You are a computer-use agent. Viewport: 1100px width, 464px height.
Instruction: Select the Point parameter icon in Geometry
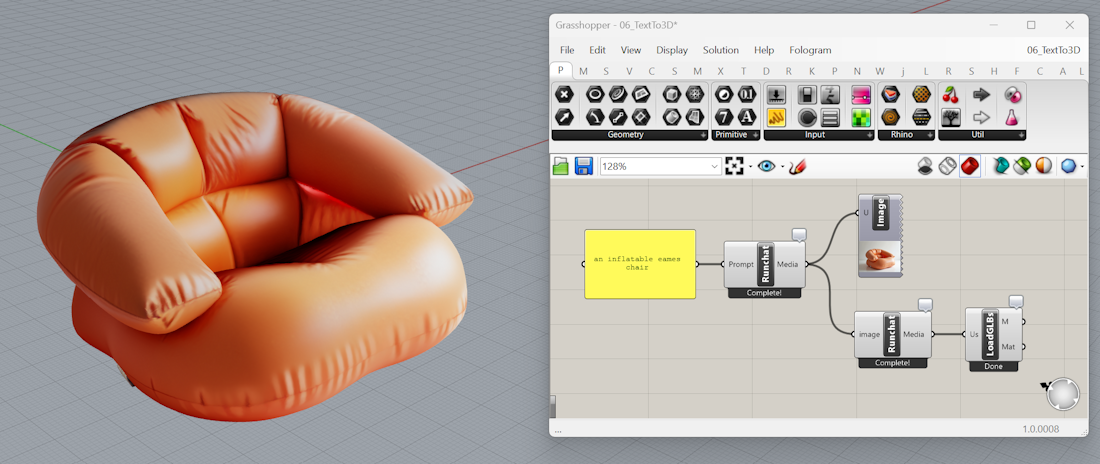click(564, 94)
